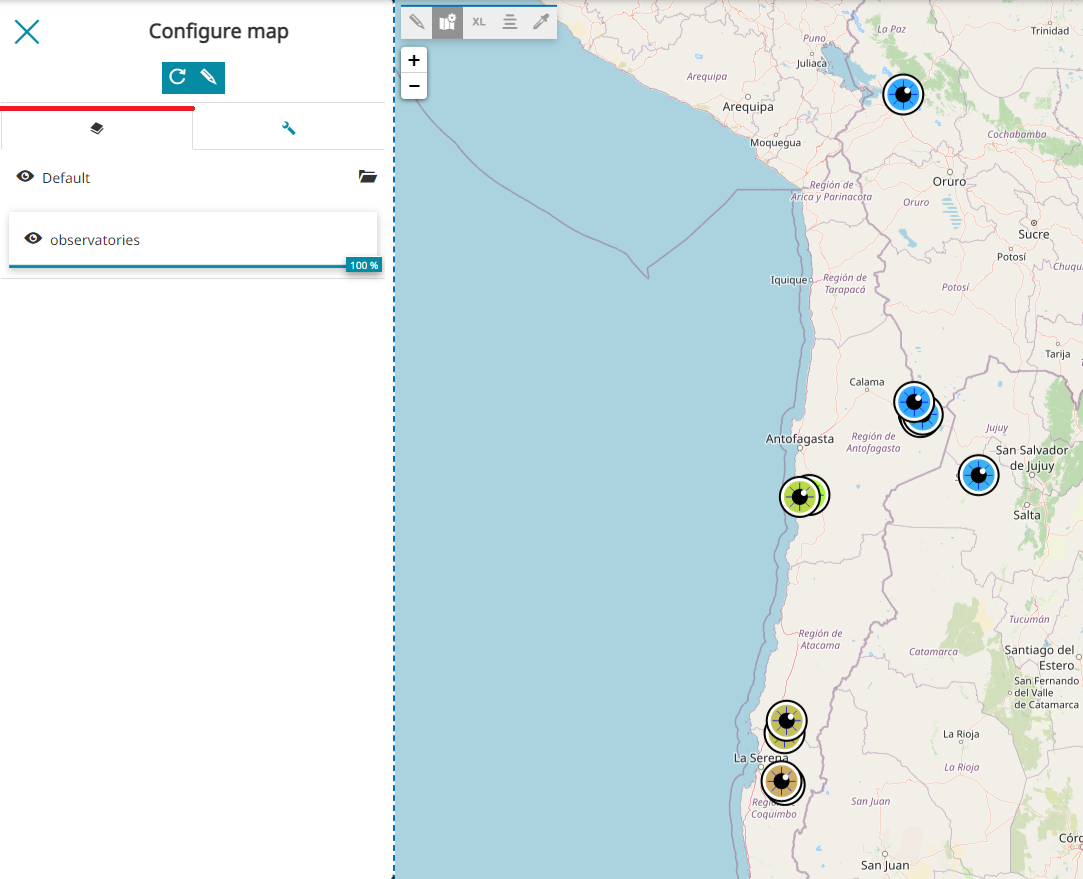The width and height of the screenshot is (1083, 879).
Task: Close the Configure map panel
Action: click(x=27, y=32)
